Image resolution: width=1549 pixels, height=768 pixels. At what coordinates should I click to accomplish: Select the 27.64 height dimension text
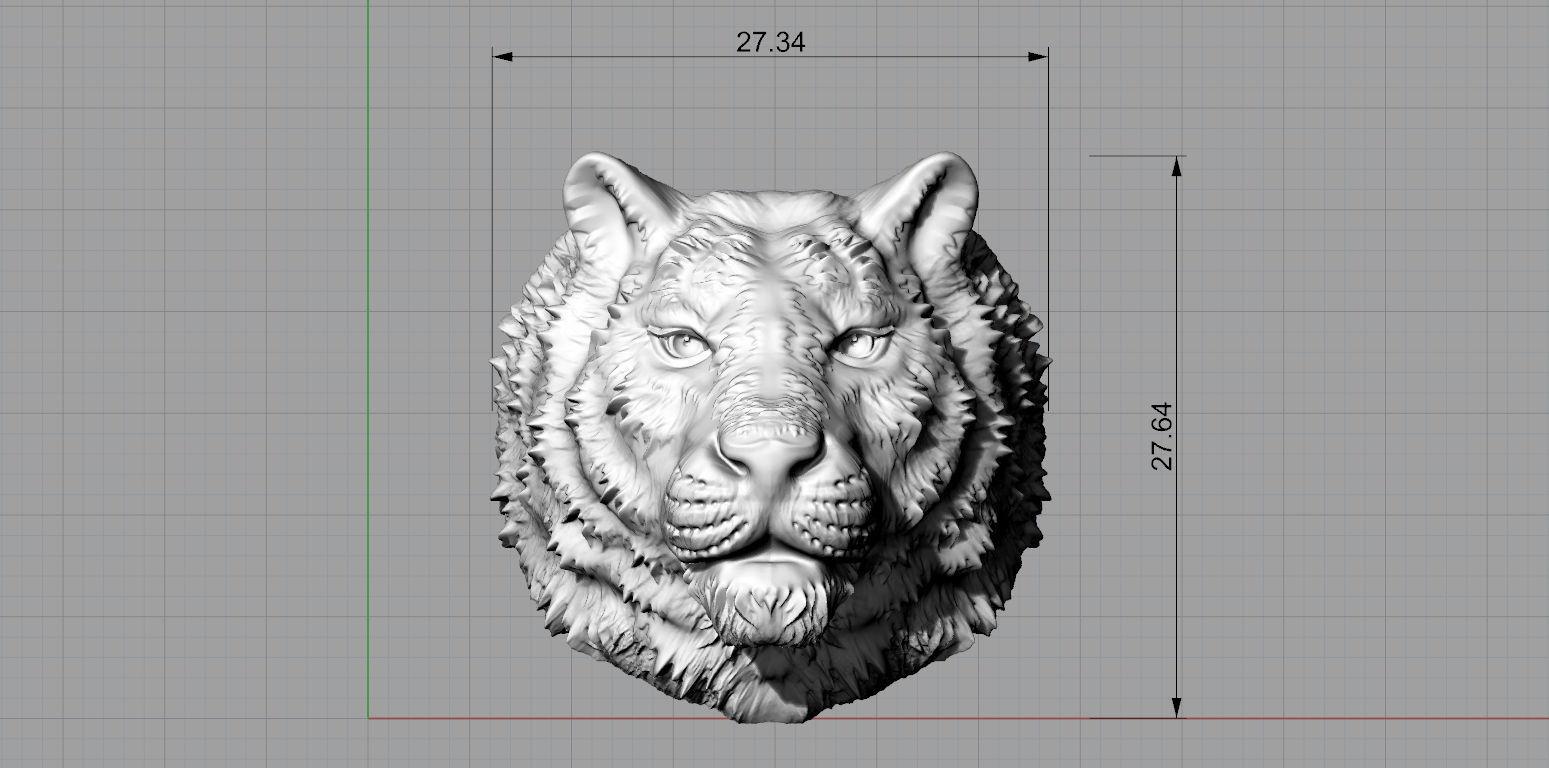(x=1161, y=436)
